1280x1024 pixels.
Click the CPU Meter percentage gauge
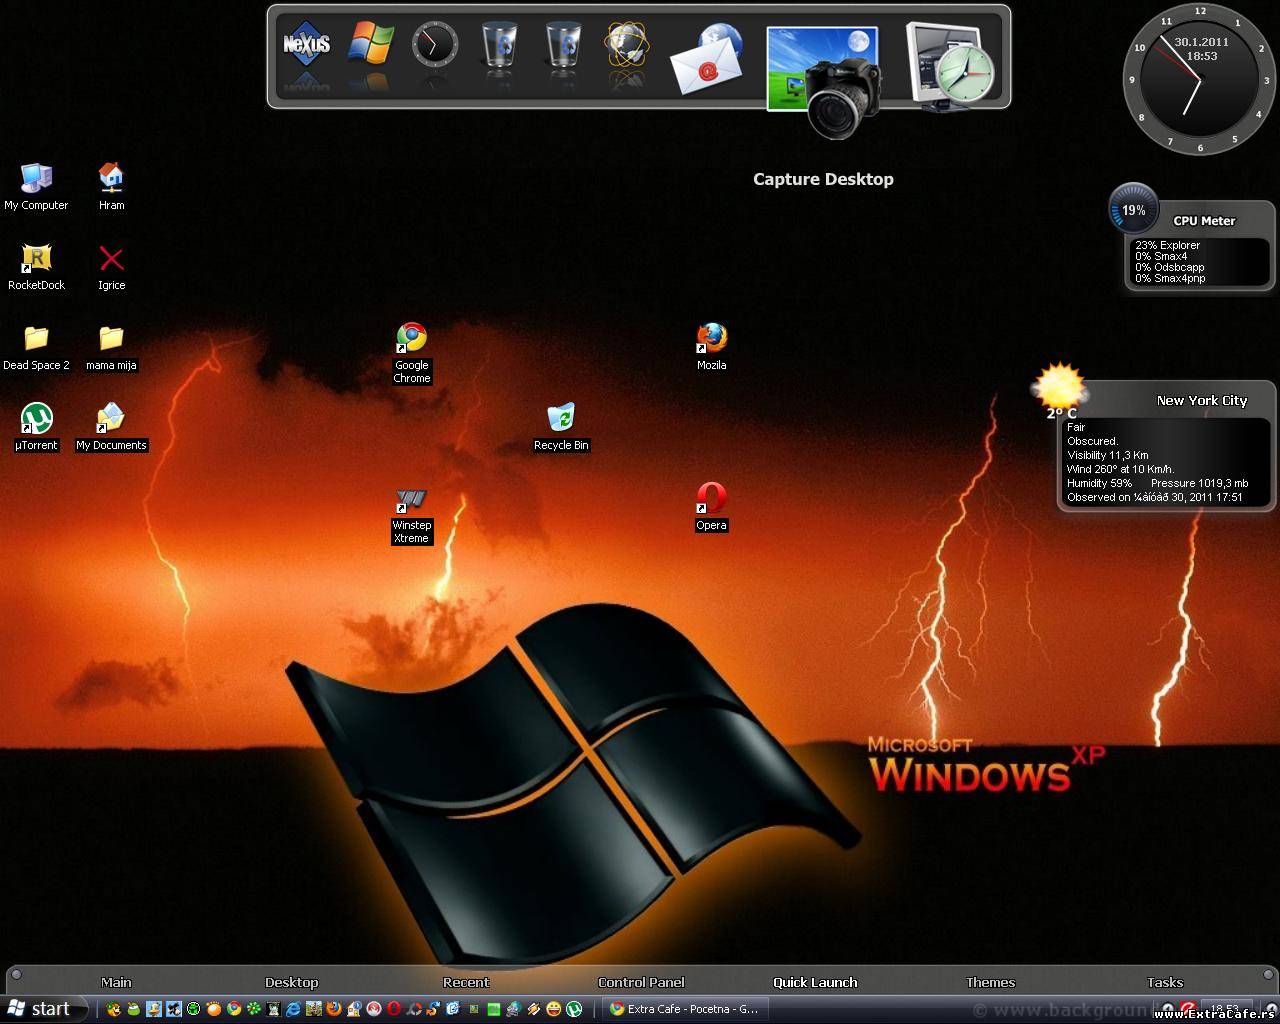(x=1133, y=210)
